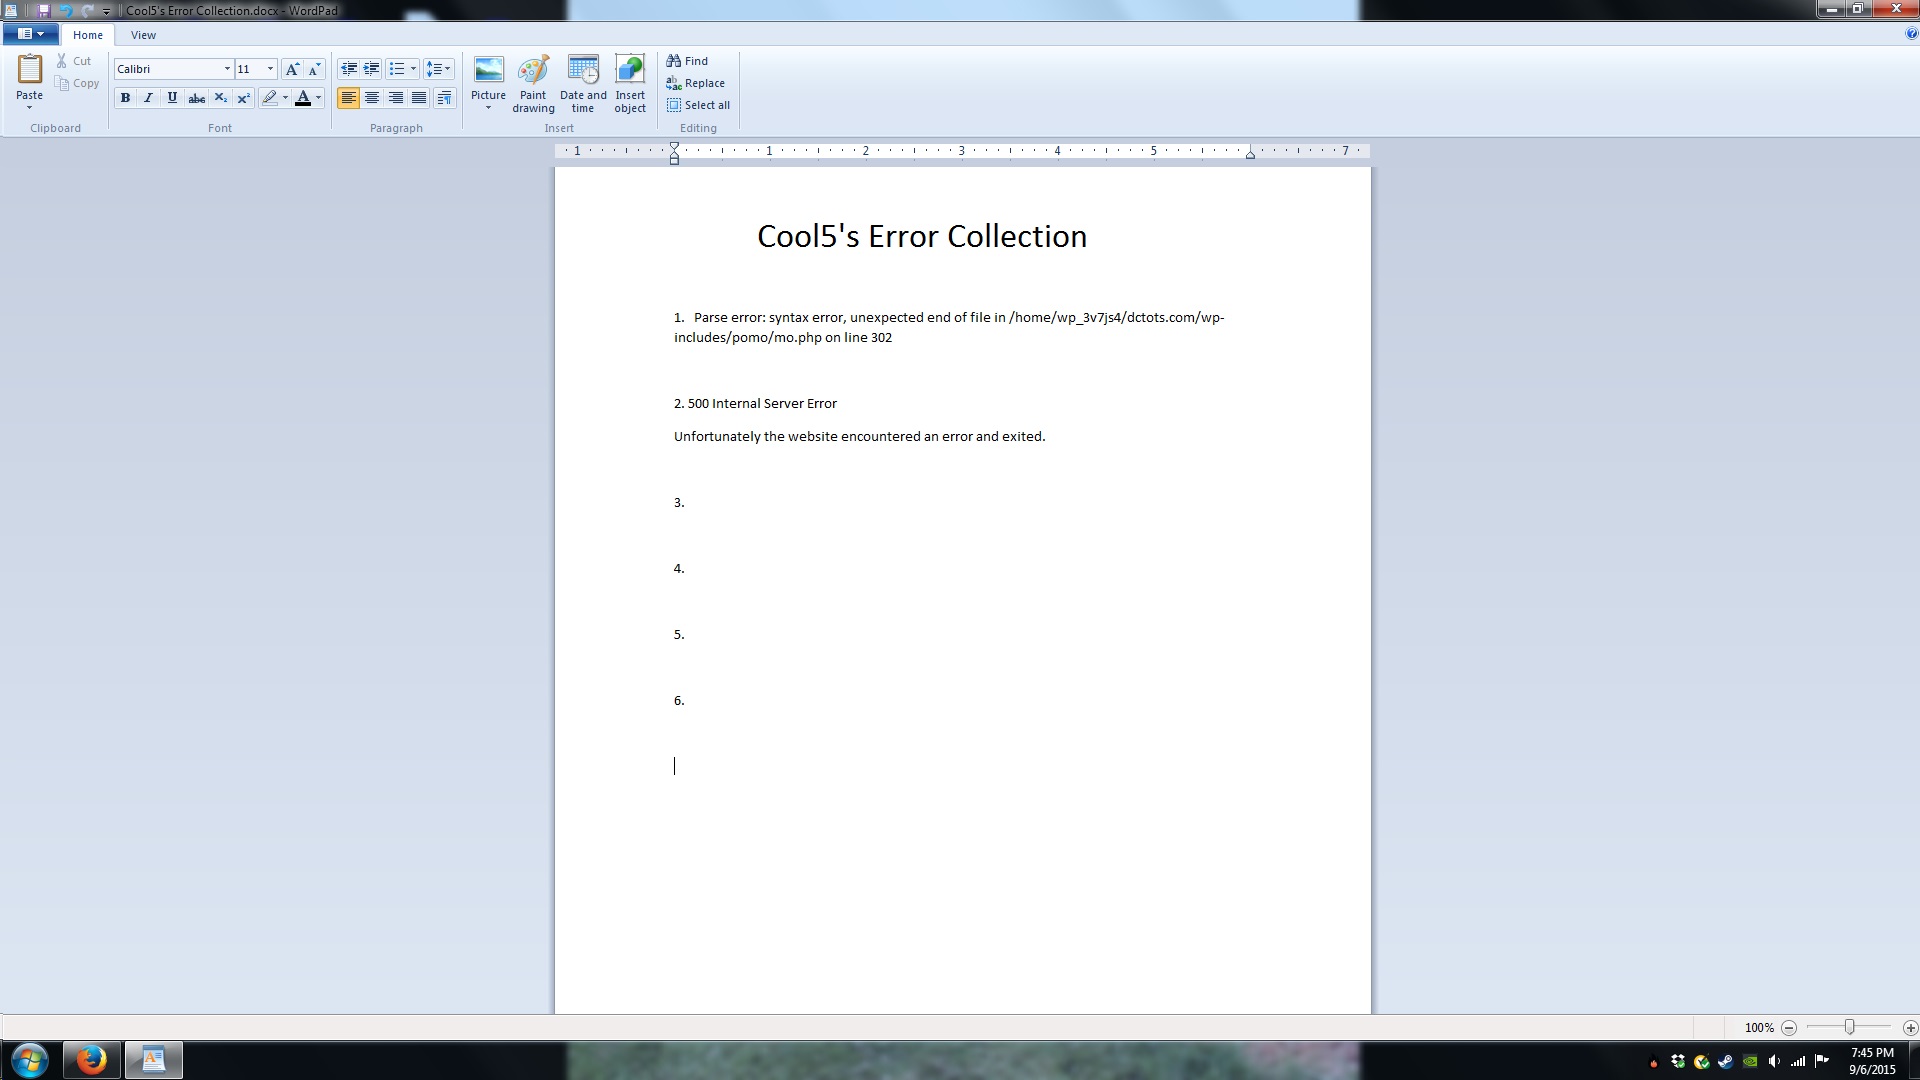Toggle bold formatting
This screenshot has width=1920, height=1080.
click(x=125, y=98)
